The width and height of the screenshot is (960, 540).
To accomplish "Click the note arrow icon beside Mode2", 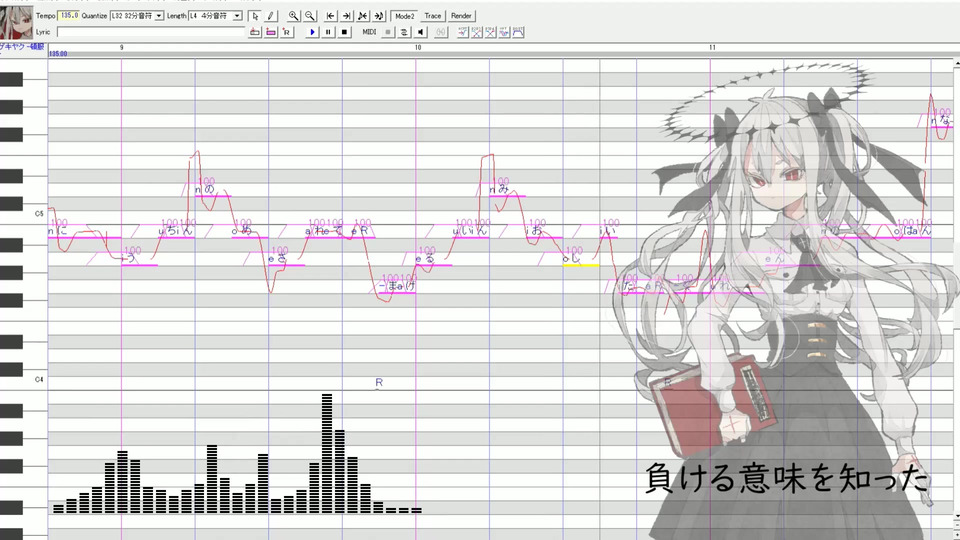I will tap(379, 16).
